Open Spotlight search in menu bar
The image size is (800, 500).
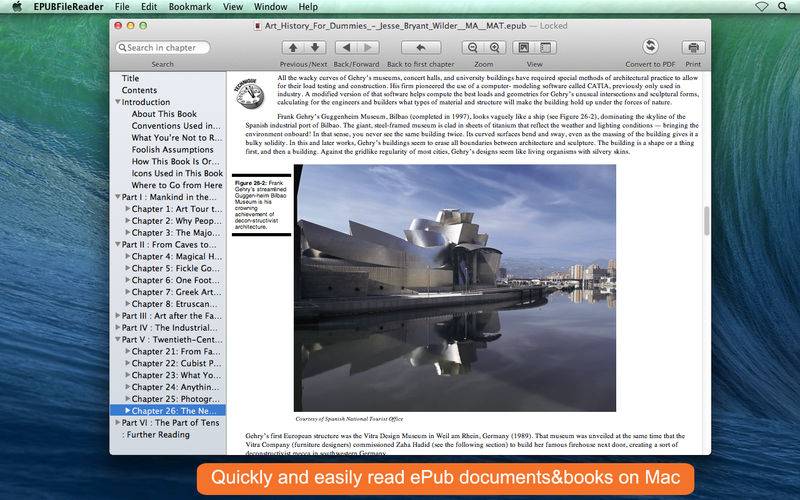coord(782,7)
